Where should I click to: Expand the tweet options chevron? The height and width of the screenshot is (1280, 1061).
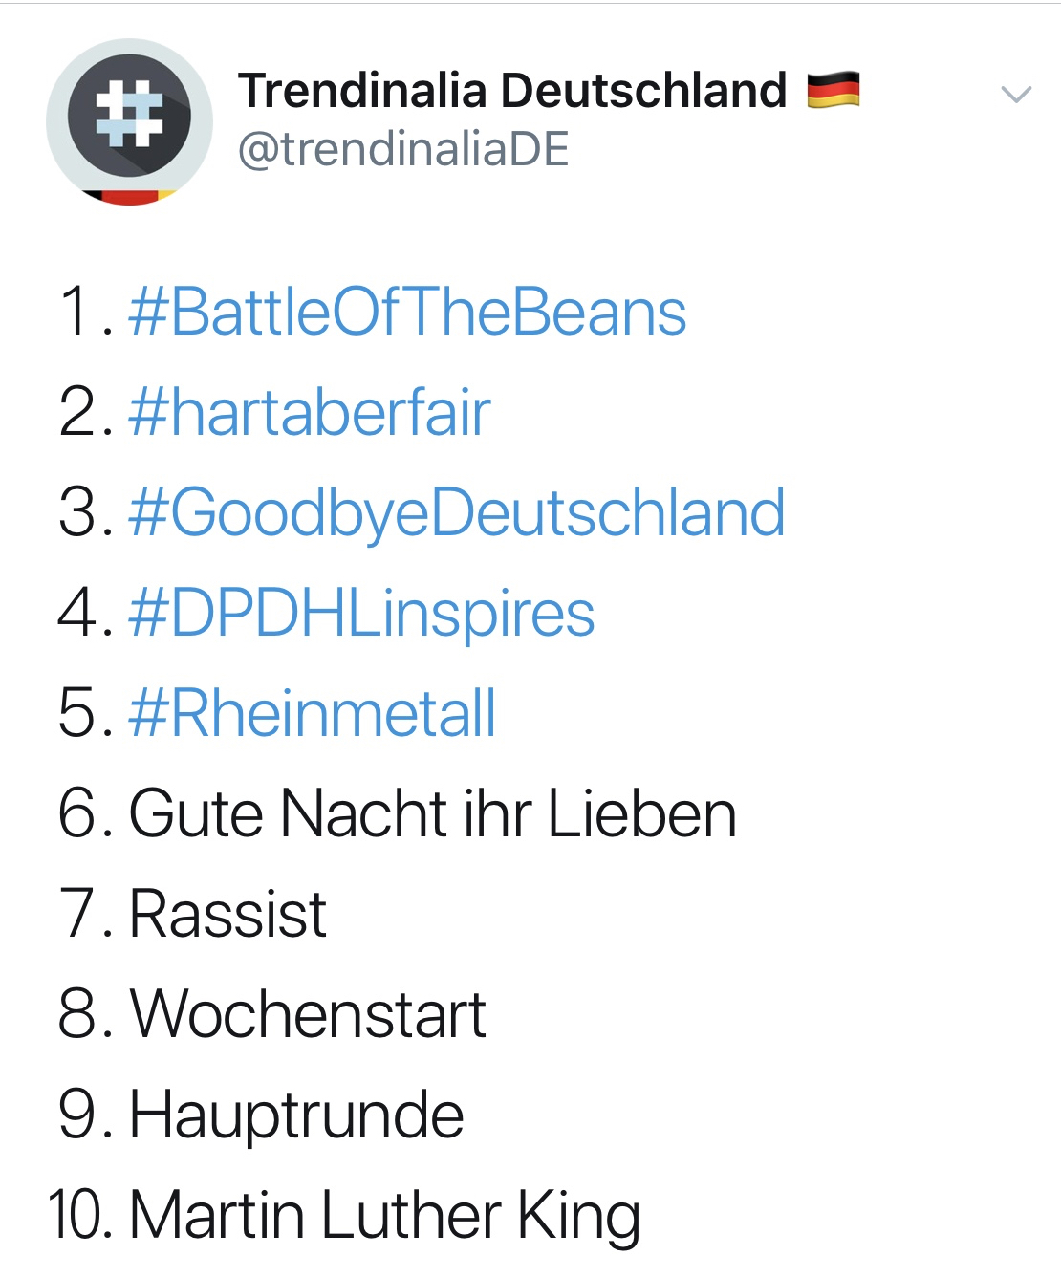[1016, 95]
